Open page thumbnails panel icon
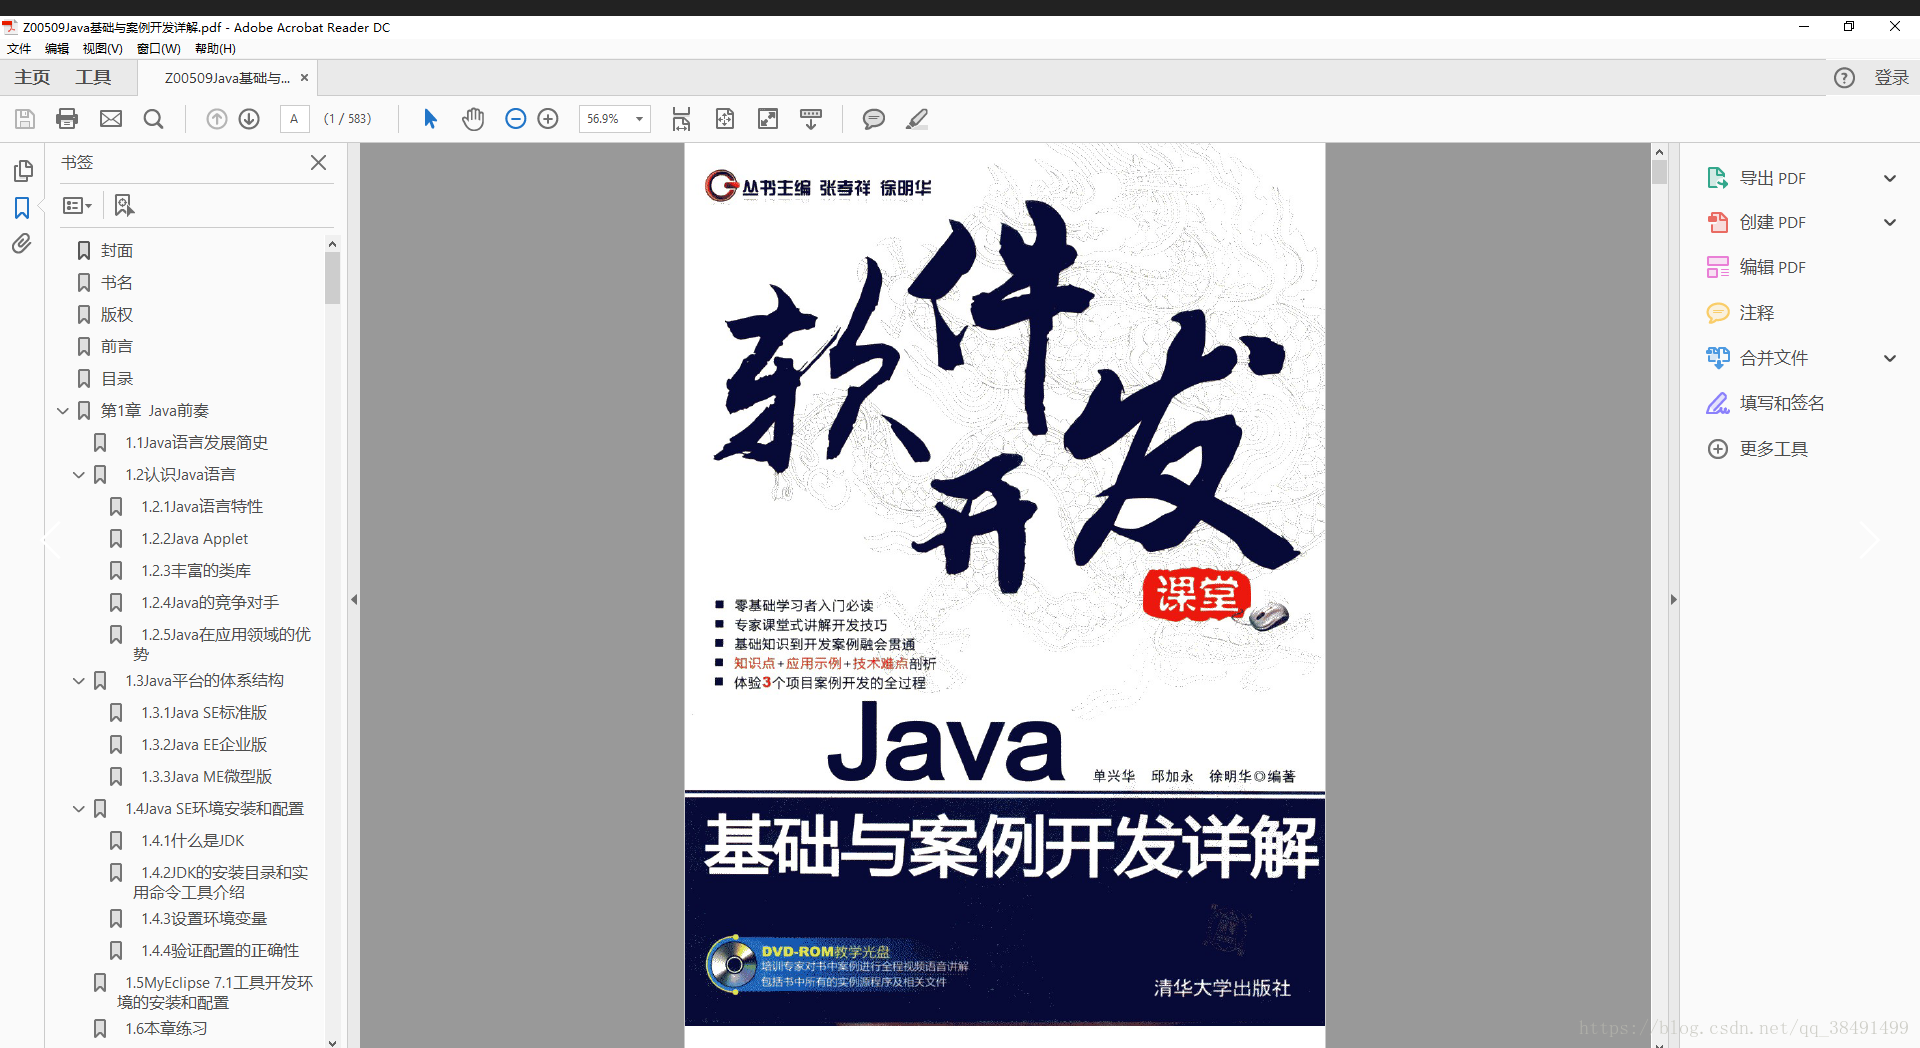Viewport: 1920px width, 1048px height. tap(22, 171)
